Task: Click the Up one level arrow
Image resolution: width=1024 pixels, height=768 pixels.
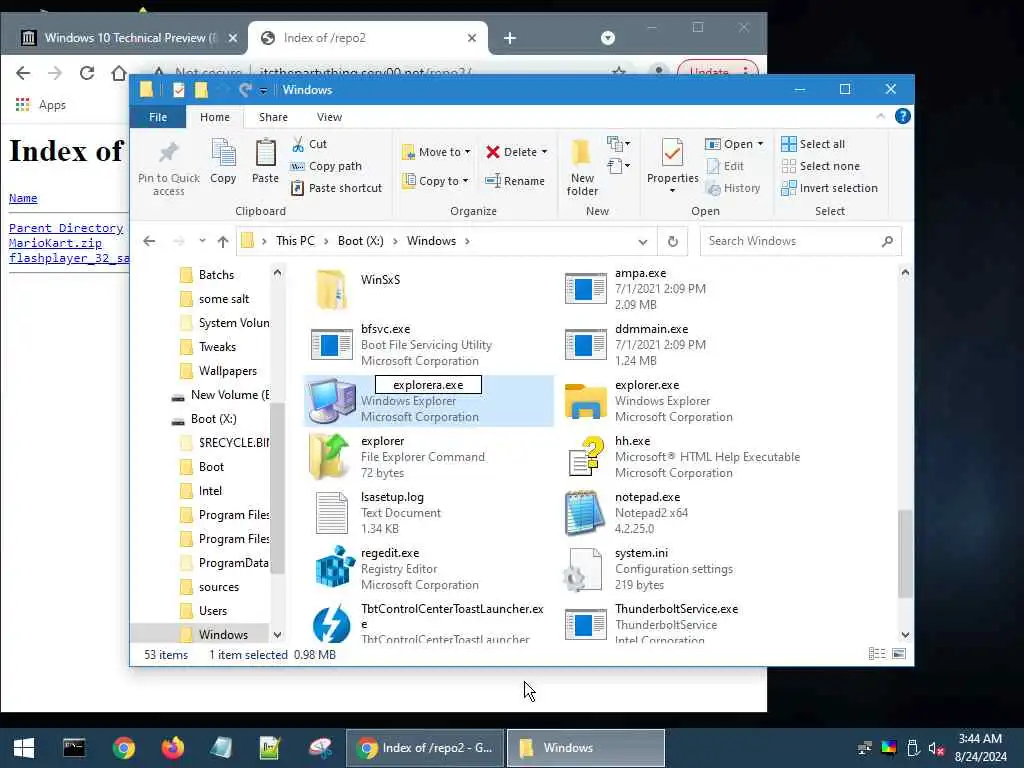Action: tap(223, 242)
